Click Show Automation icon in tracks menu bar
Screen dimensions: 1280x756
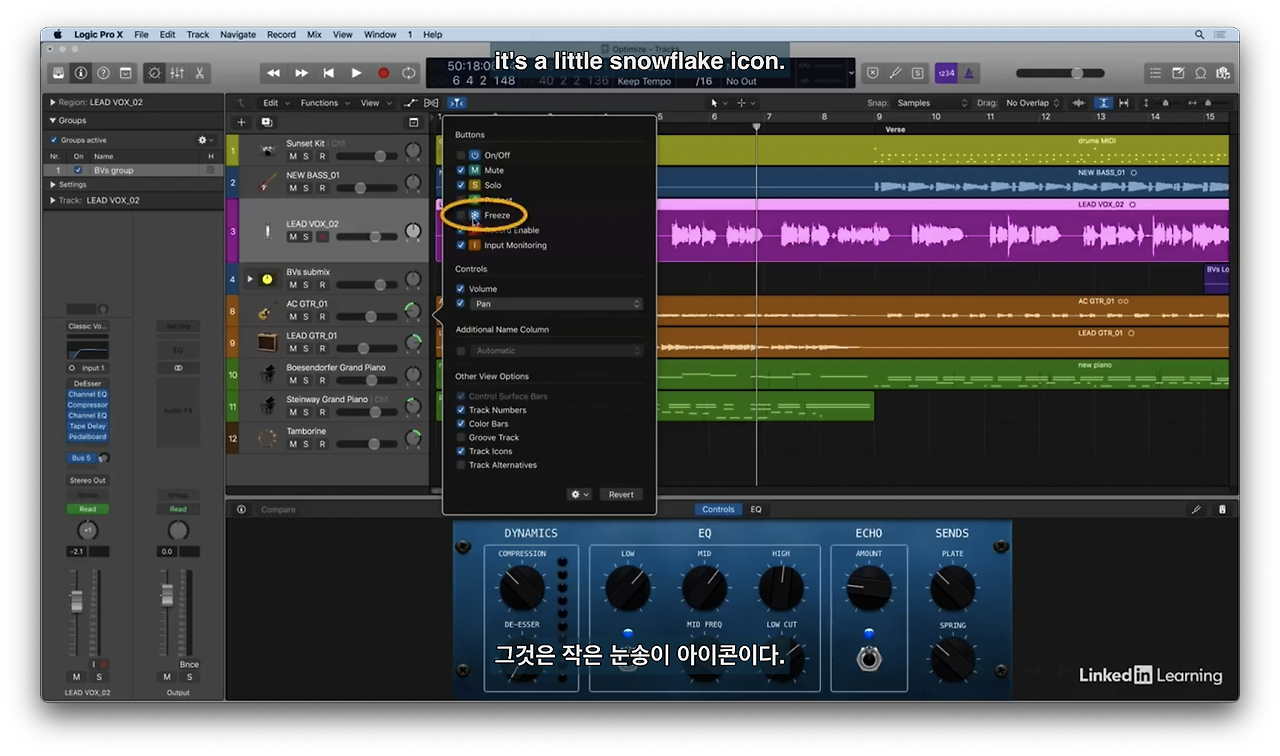[411, 103]
